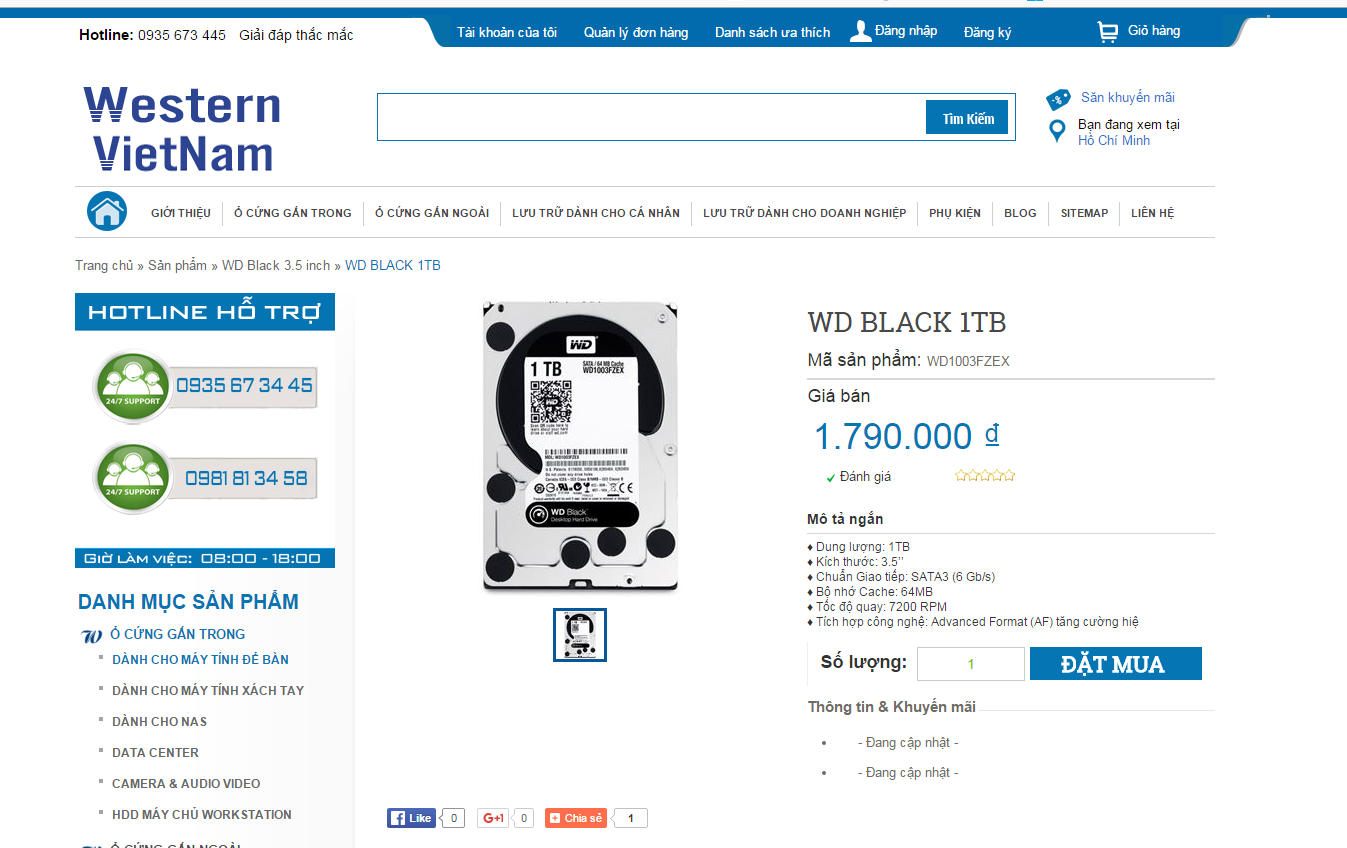Click the Western VietNam logo
The height and width of the screenshot is (848, 1347).
(182, 128)
